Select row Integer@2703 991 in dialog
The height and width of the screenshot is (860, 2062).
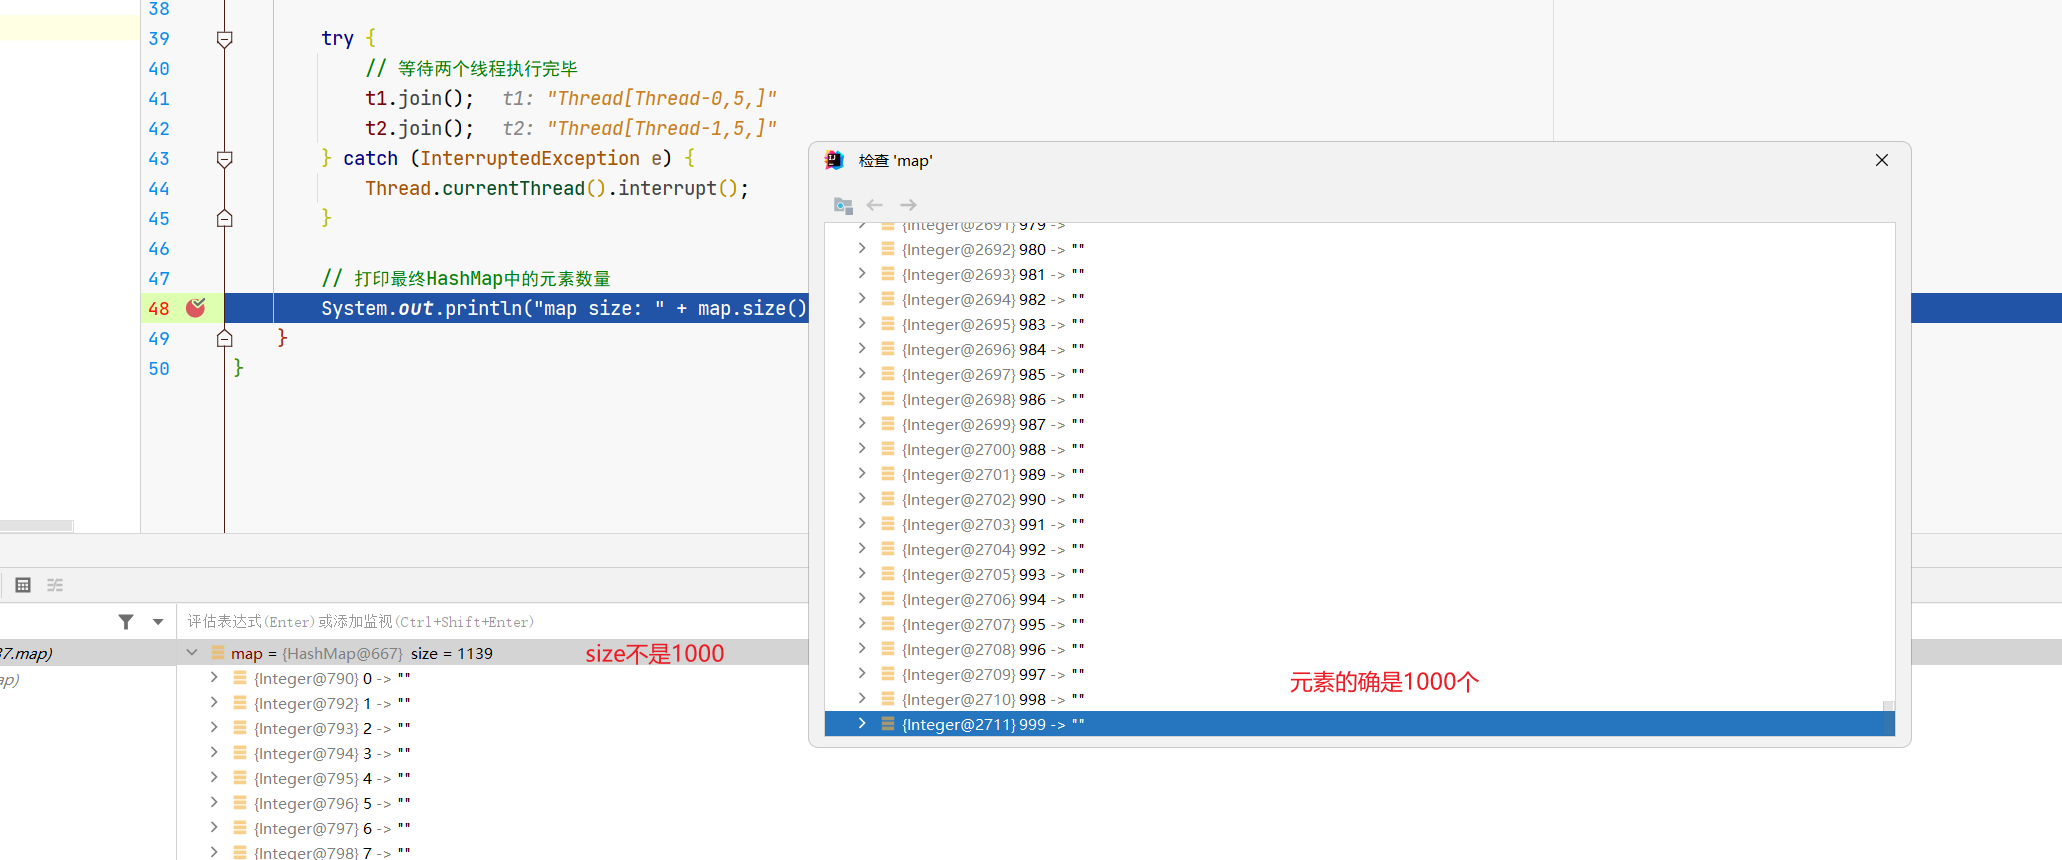click(x=1354, y=524)
